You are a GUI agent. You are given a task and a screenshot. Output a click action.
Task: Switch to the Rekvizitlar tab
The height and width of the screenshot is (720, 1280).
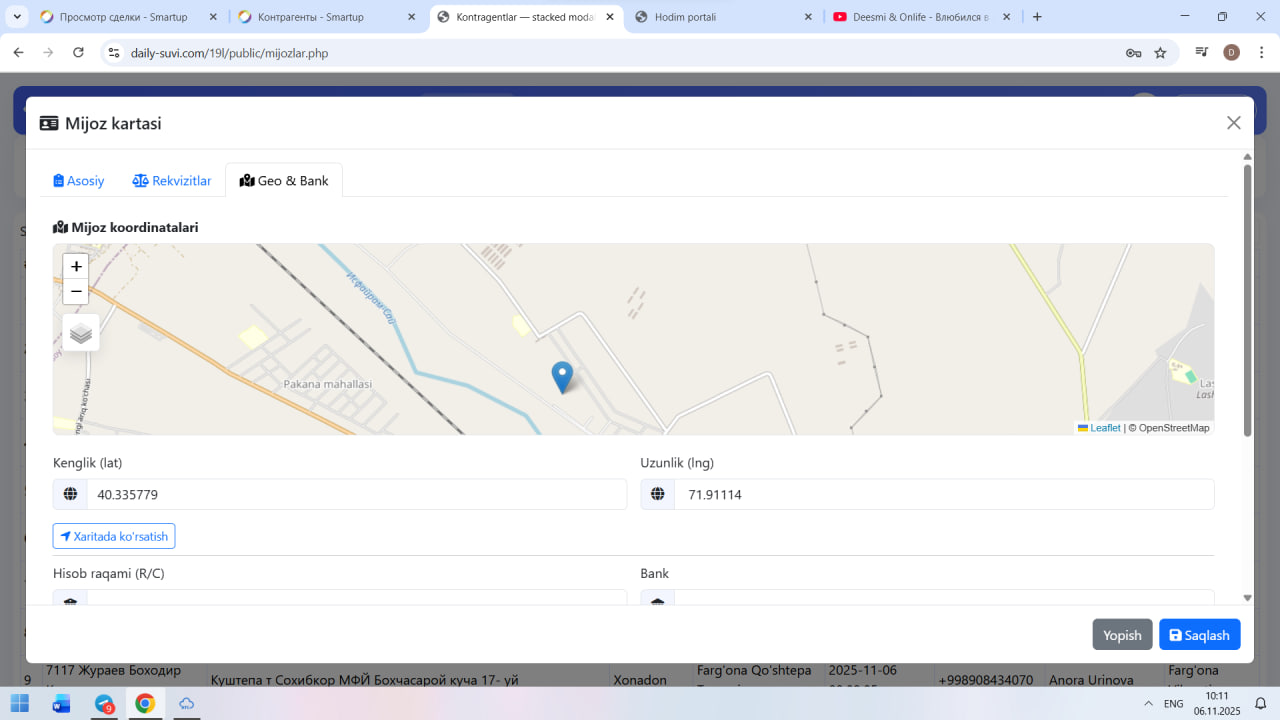coord(172,181)
